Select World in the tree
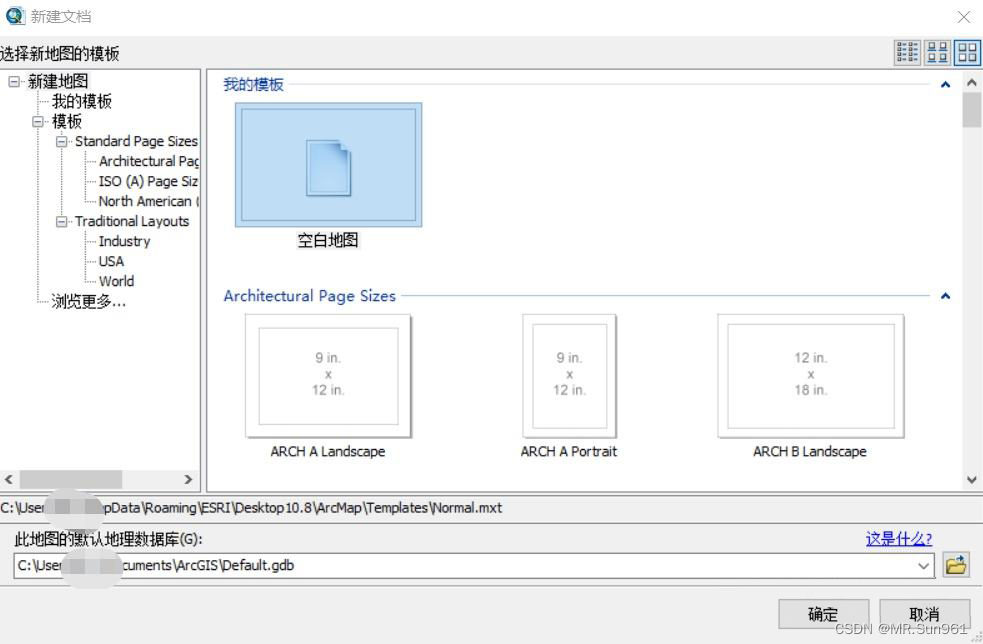This screenshot has height=644, width=983. [x=116, y=282]
